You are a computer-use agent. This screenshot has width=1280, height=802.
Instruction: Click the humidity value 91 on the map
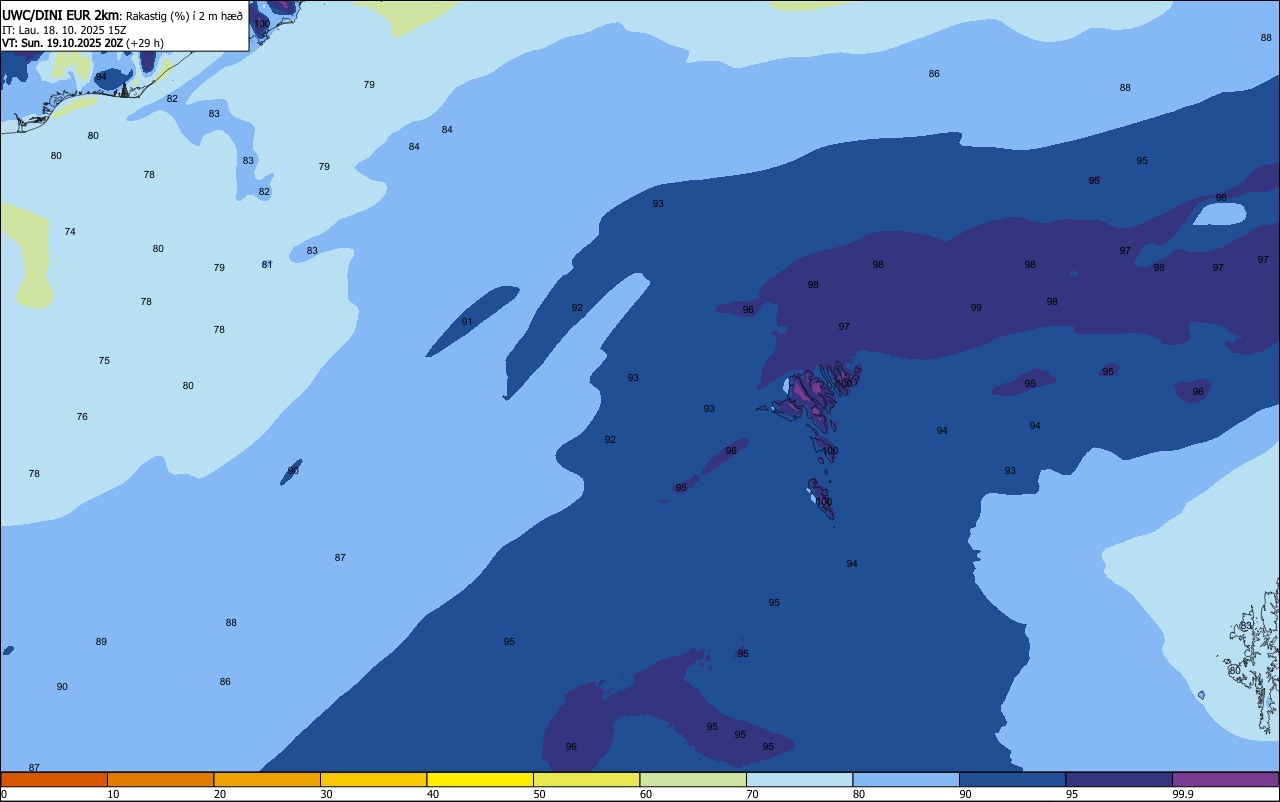[x=467, y=322]
